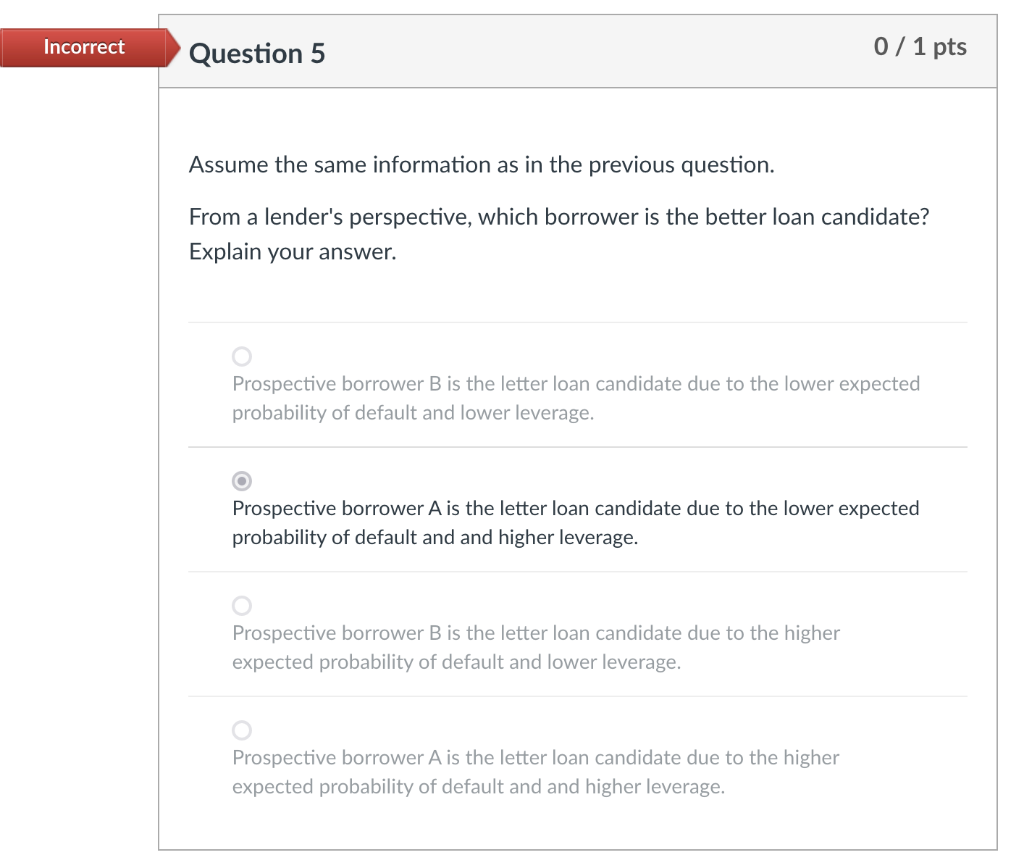Viewport: 1024px width, 855px height.
Task: Select the radio button for borrower B with lower default probability
Action: point(241,356)
